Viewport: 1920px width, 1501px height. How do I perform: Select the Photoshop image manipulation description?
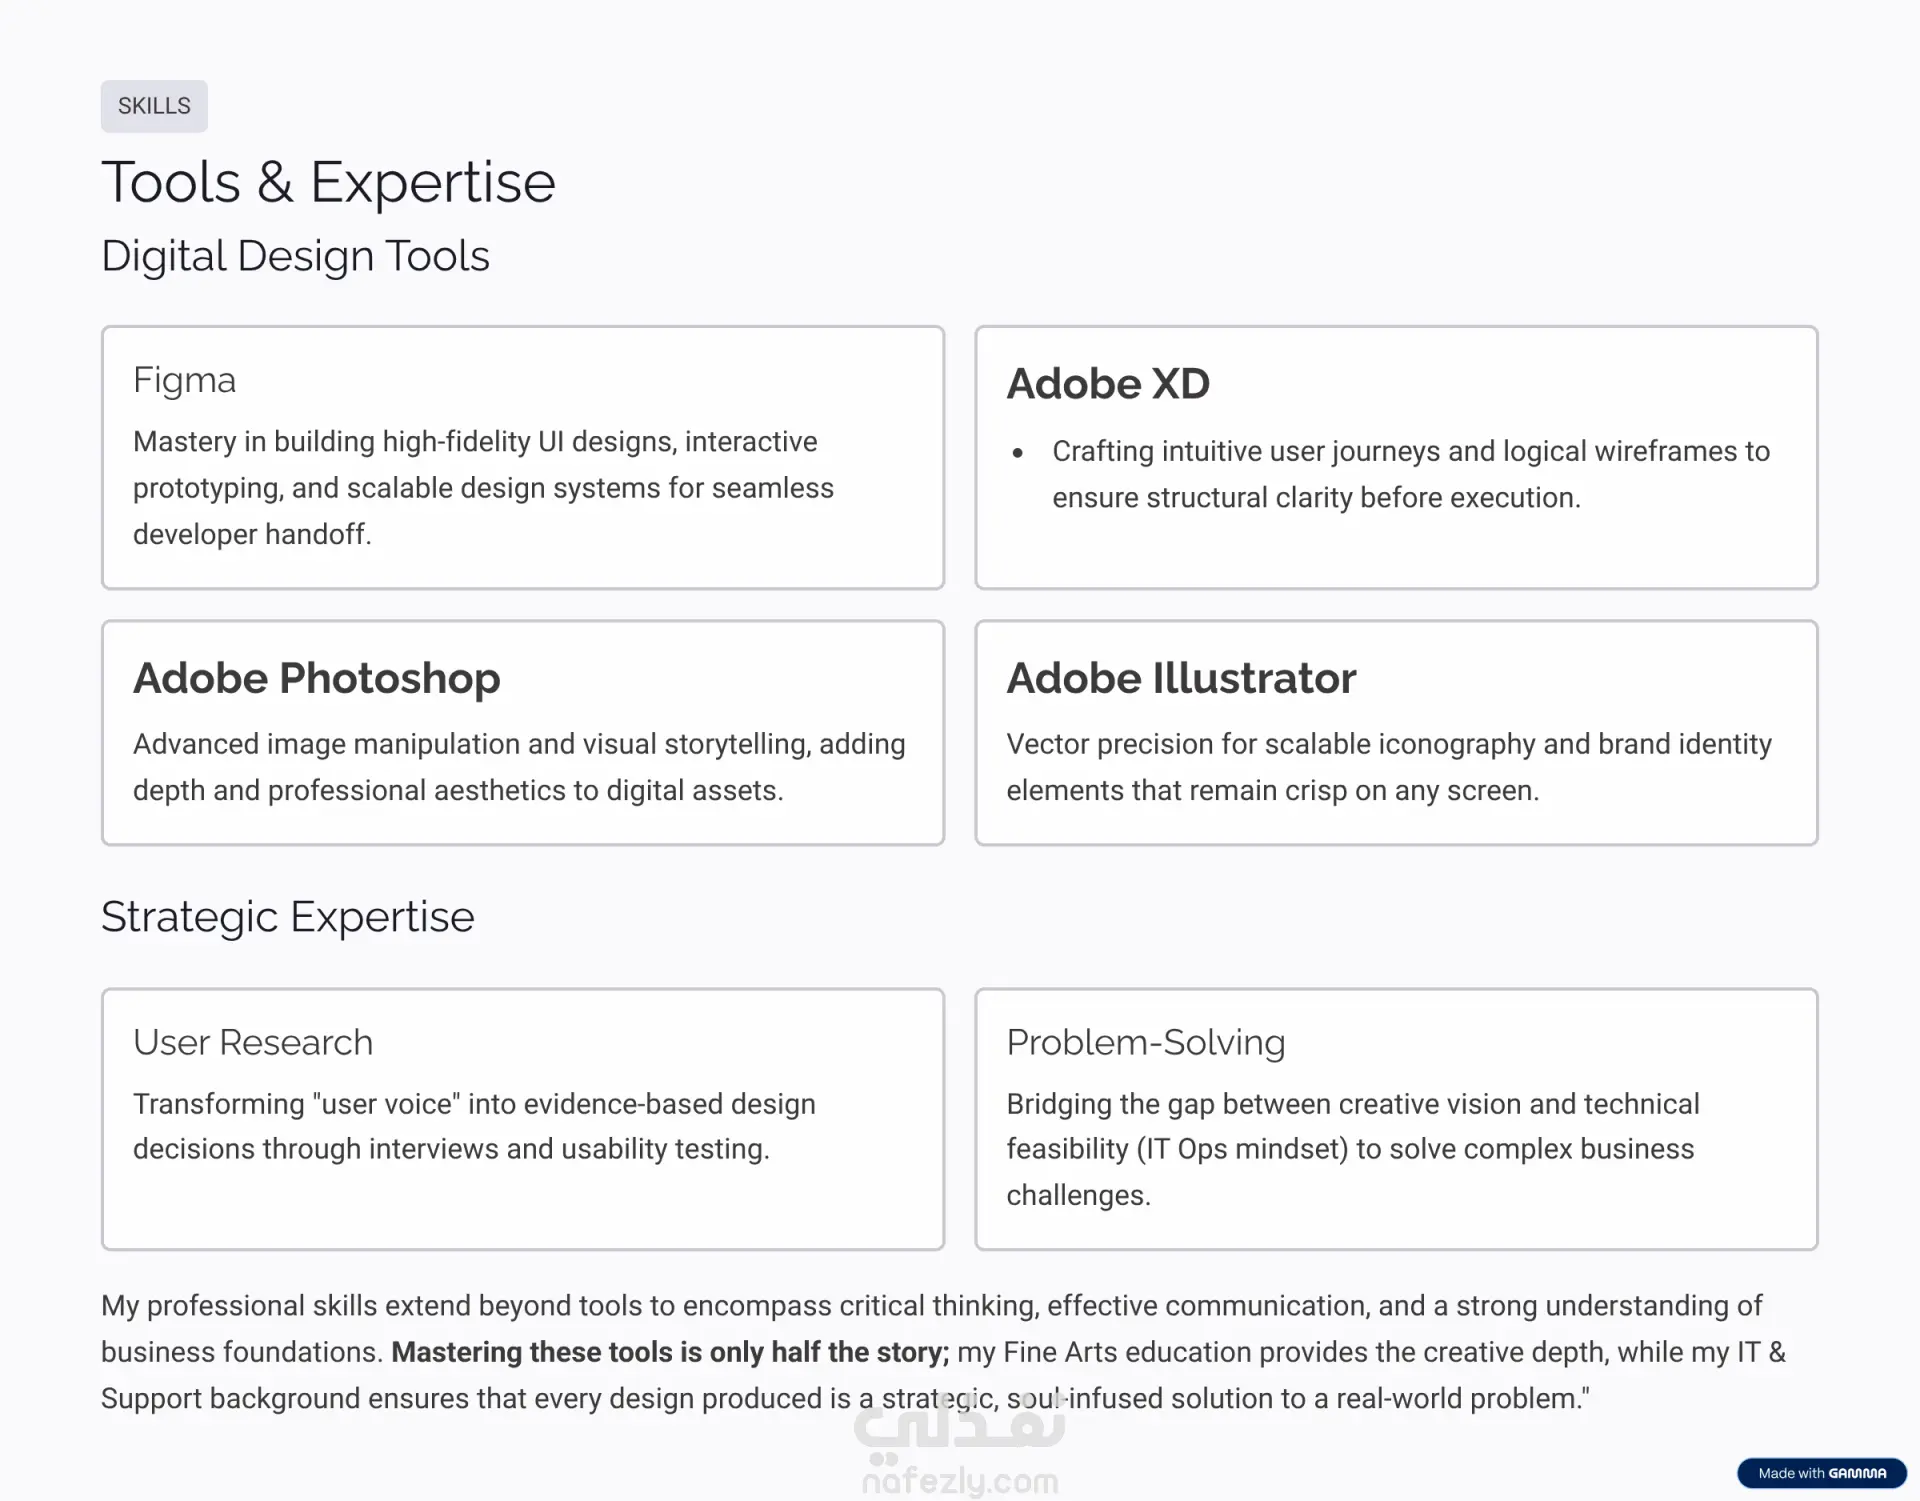[519, 767]
